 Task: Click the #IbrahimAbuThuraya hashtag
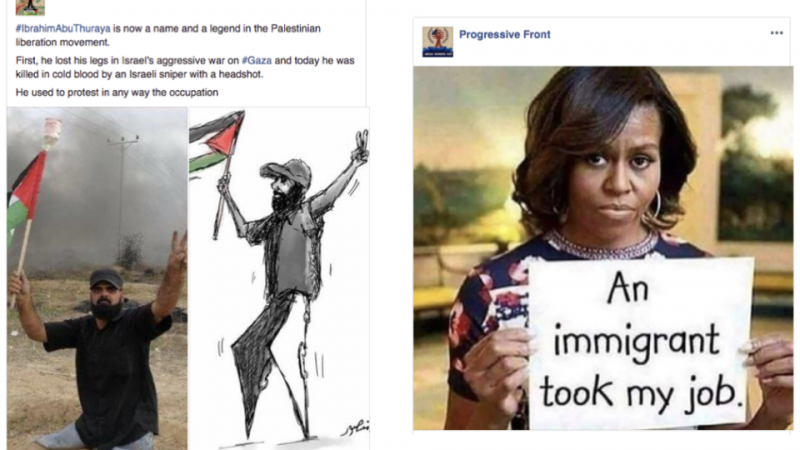(63, 29)
